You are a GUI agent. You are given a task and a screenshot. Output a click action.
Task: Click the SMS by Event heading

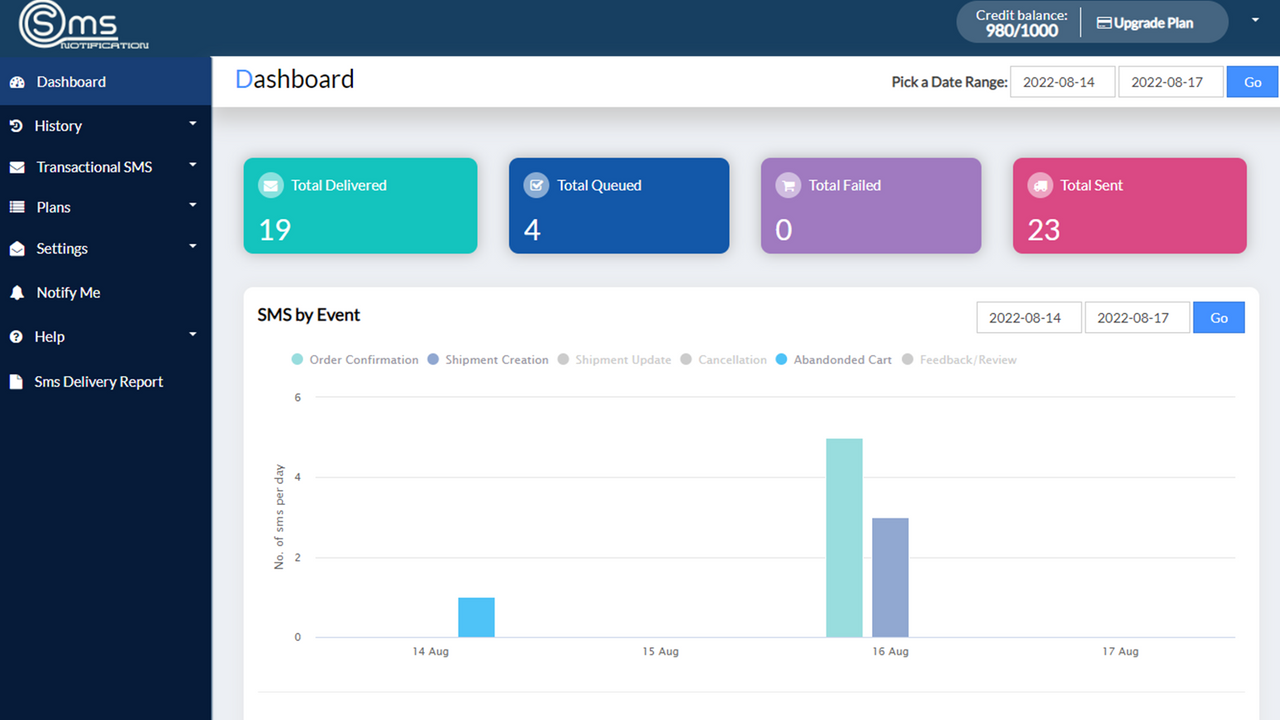309,315
